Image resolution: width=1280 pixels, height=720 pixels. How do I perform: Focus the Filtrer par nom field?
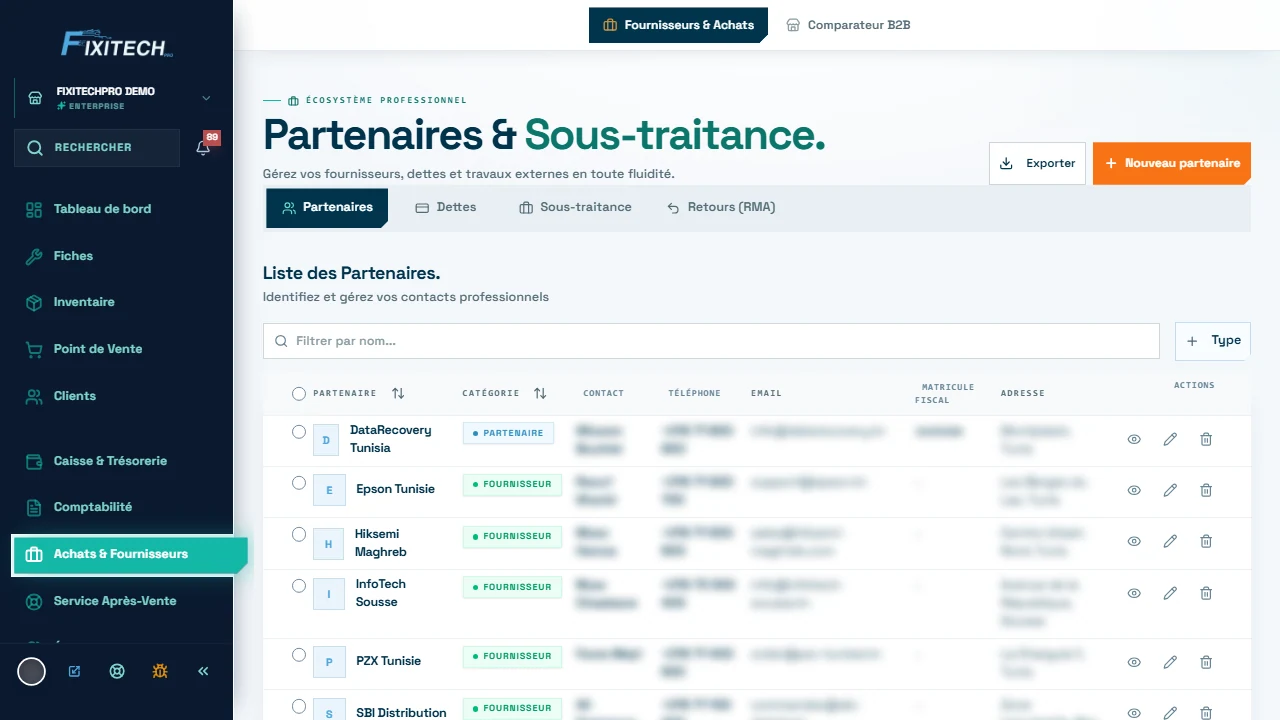[711, 341]
